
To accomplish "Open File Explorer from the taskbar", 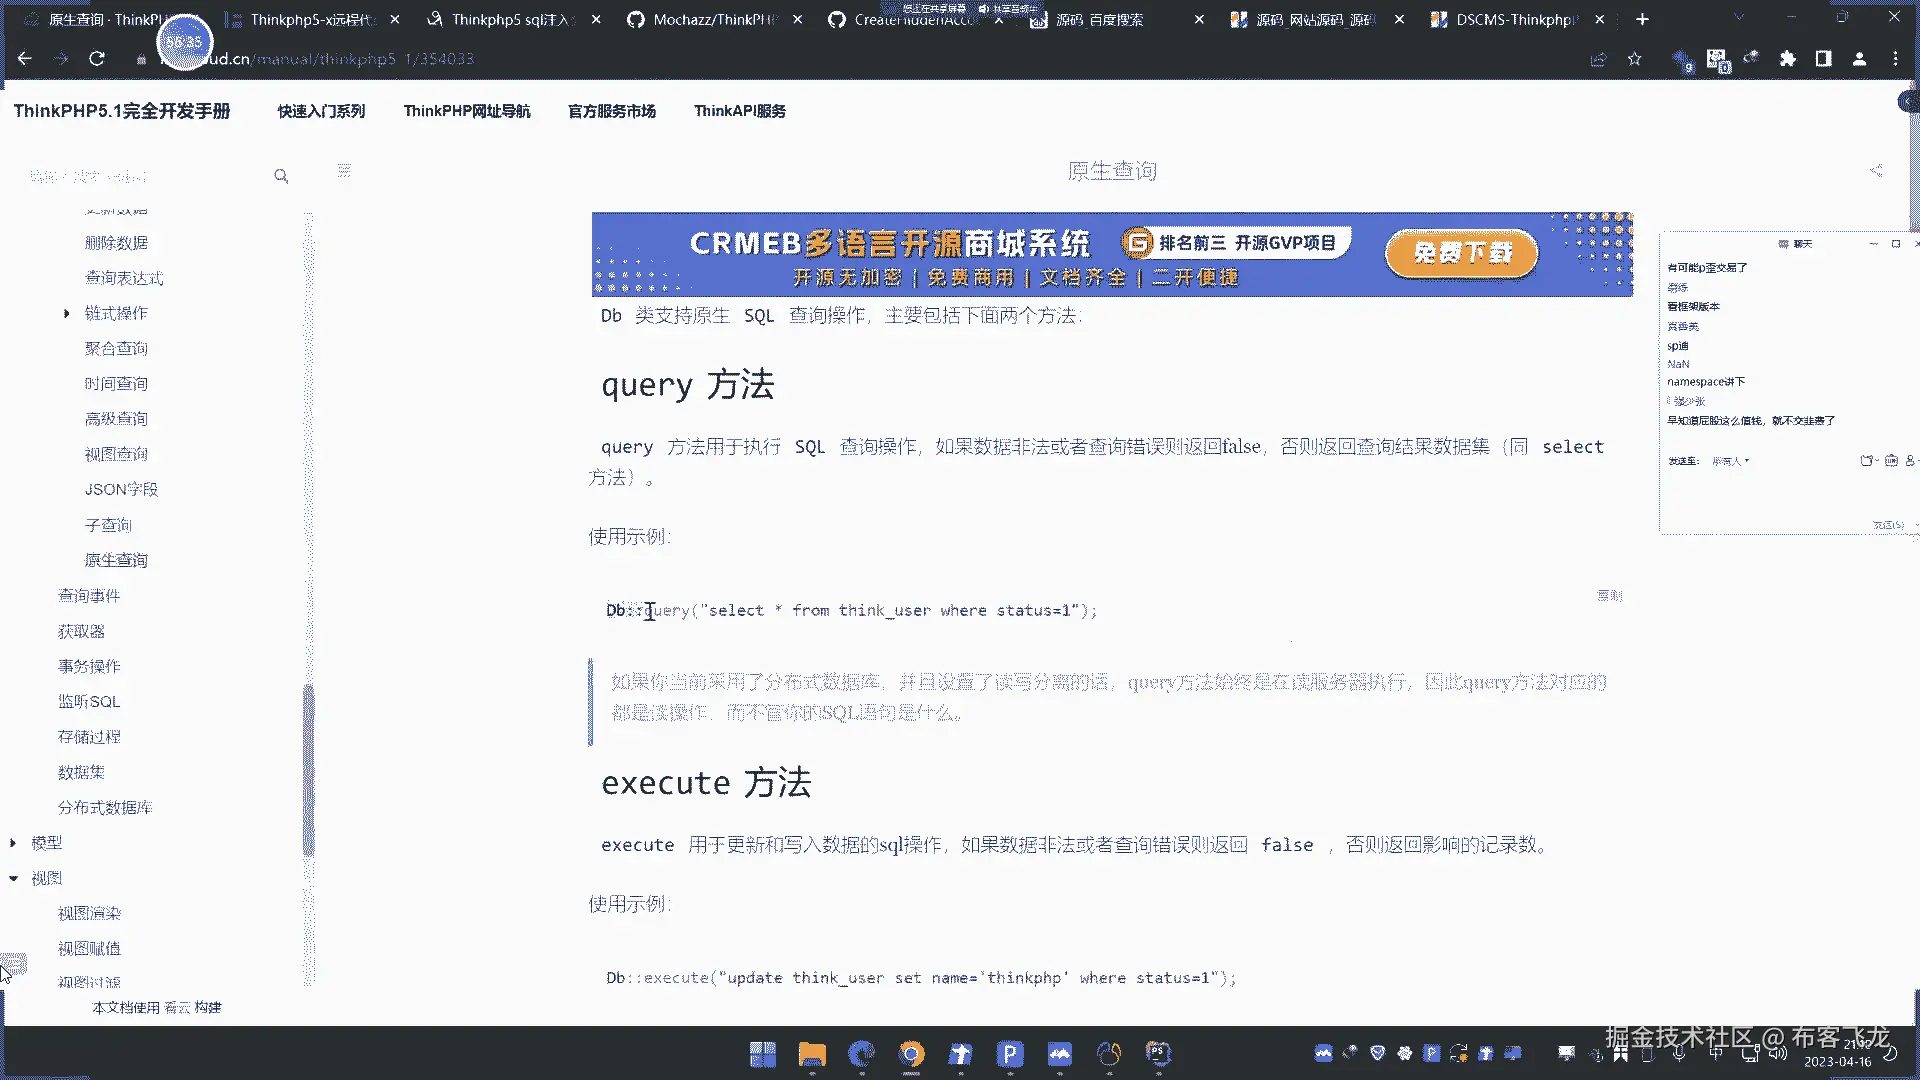I will pos(811,1053).
